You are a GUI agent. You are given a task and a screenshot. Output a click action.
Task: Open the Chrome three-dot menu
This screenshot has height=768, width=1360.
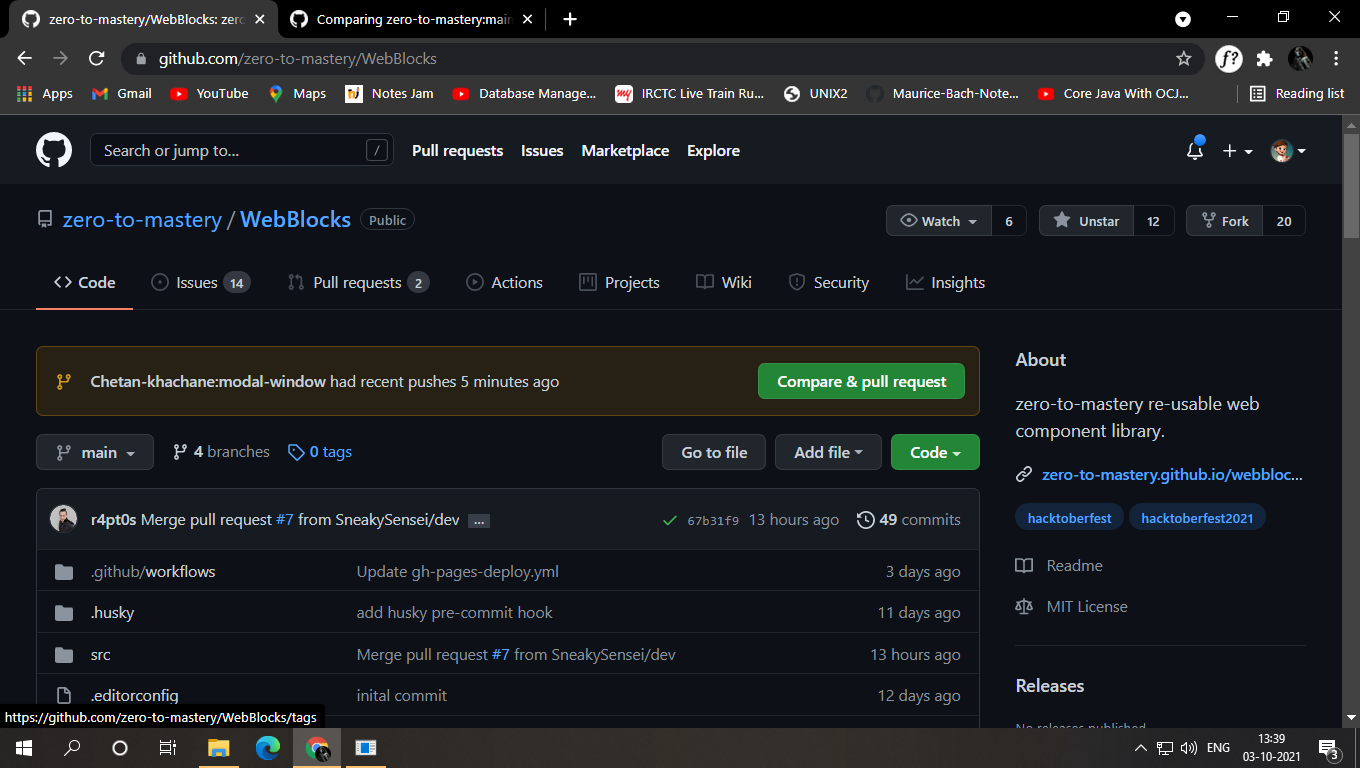(1336, 59)
